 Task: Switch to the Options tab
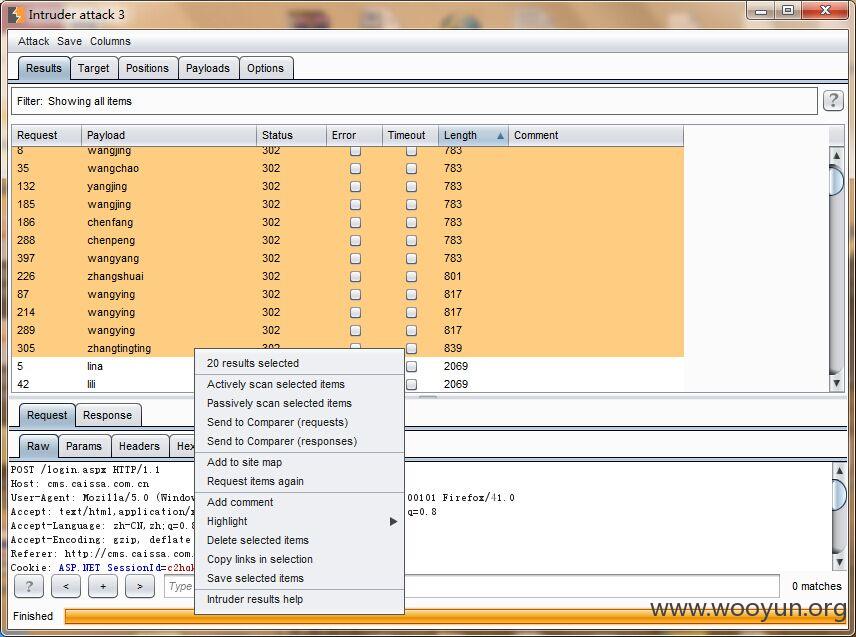point(265,68)
